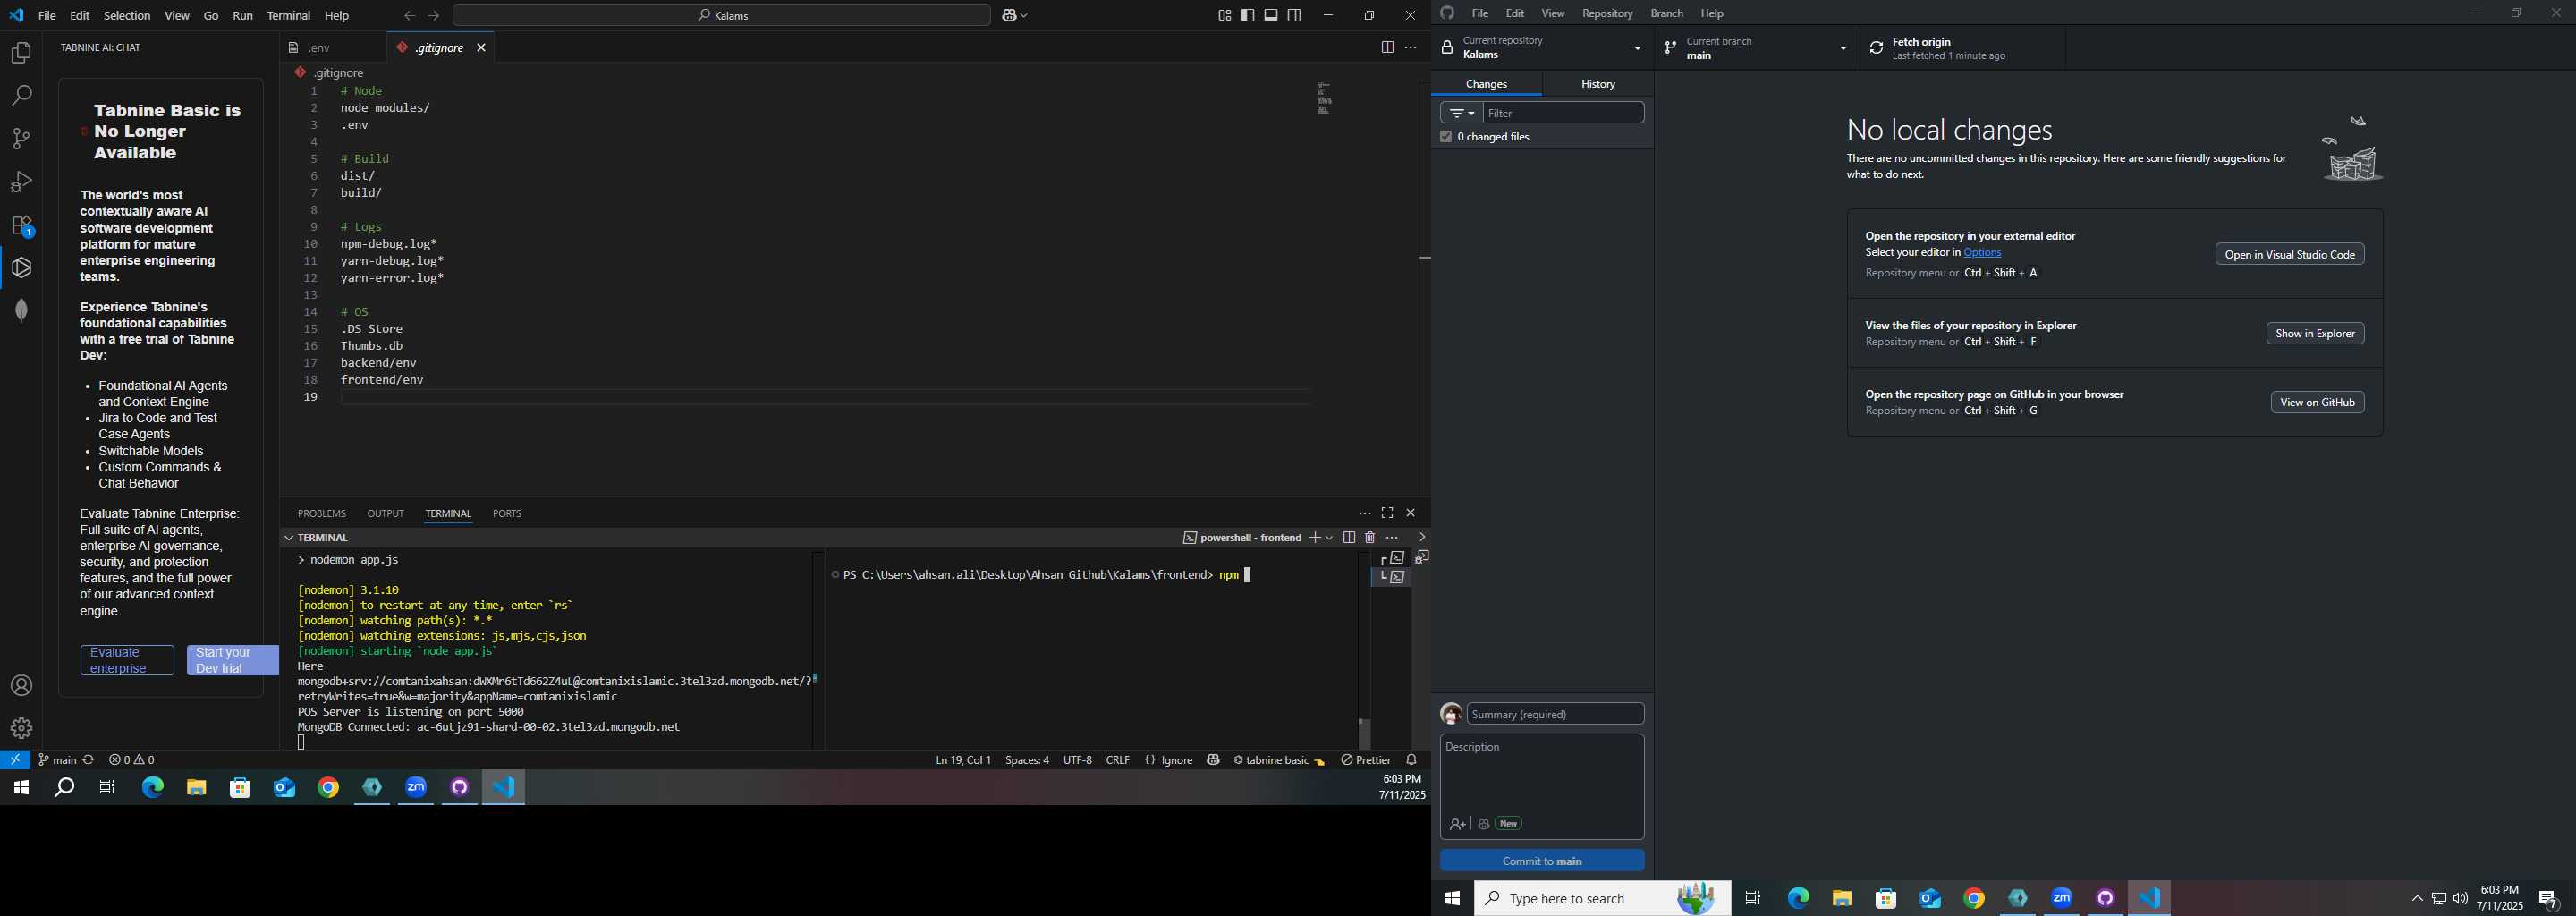Add co-authors icon in commit box
Viewport: 2576px width, 916px height.
coord(1458,824)
